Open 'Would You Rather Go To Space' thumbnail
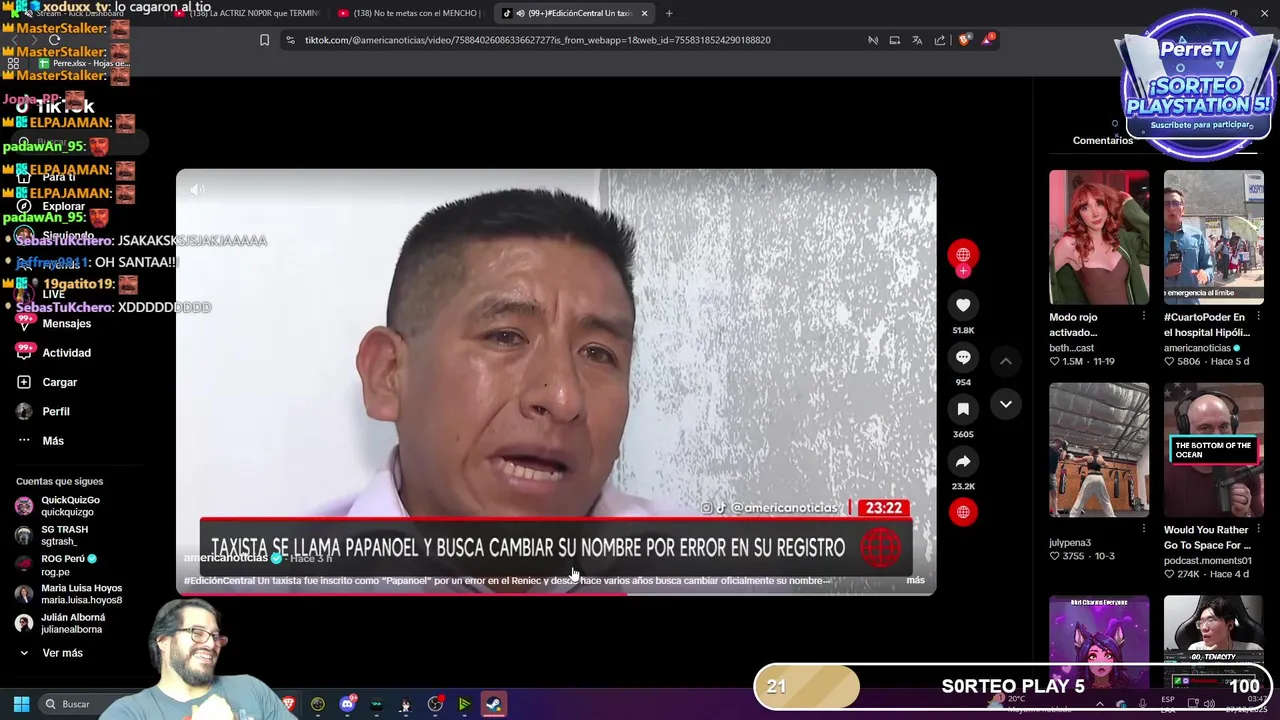Image resolution: width=1280 pixels, height=720 pixels. [1213, 450]
